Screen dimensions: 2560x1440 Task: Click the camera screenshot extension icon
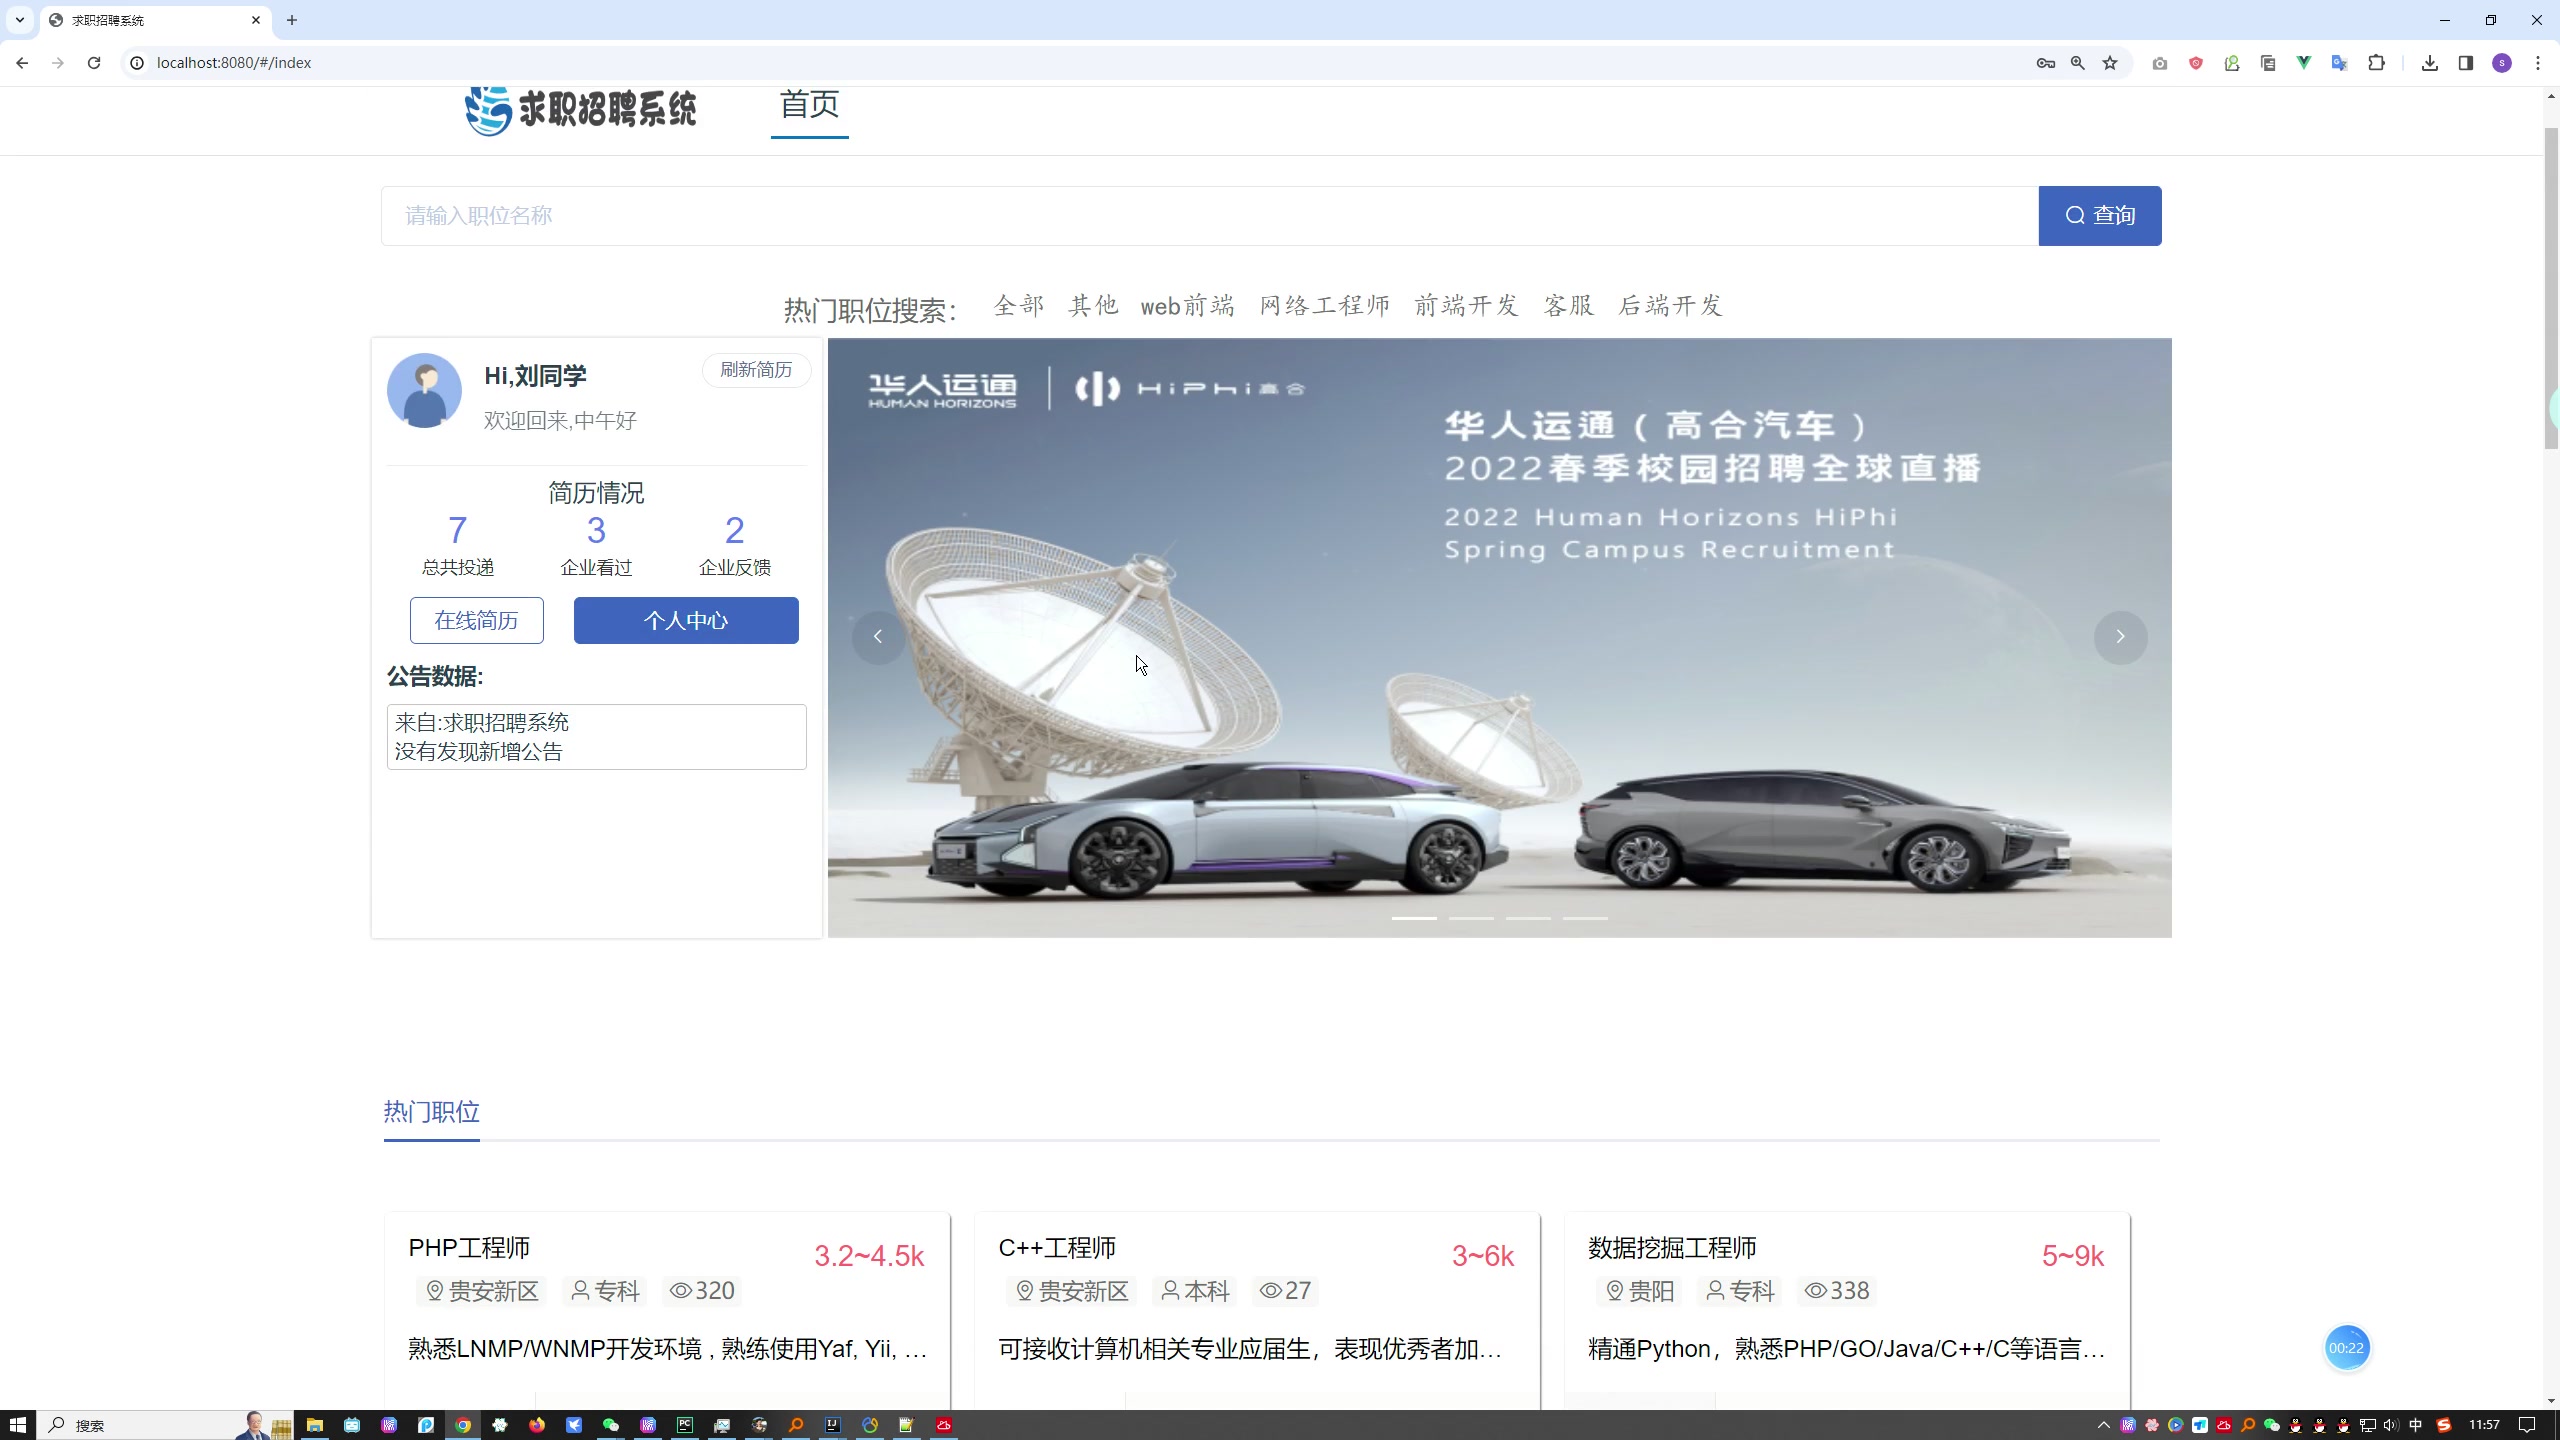(x=2160, y=63)
